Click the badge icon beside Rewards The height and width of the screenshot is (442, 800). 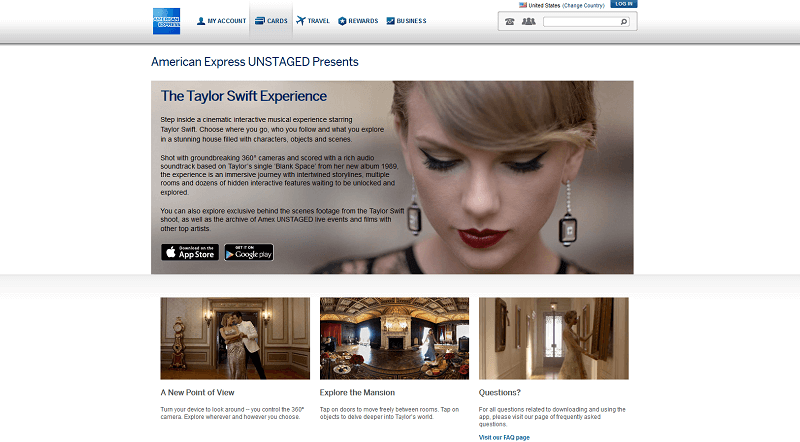point(342,21)
